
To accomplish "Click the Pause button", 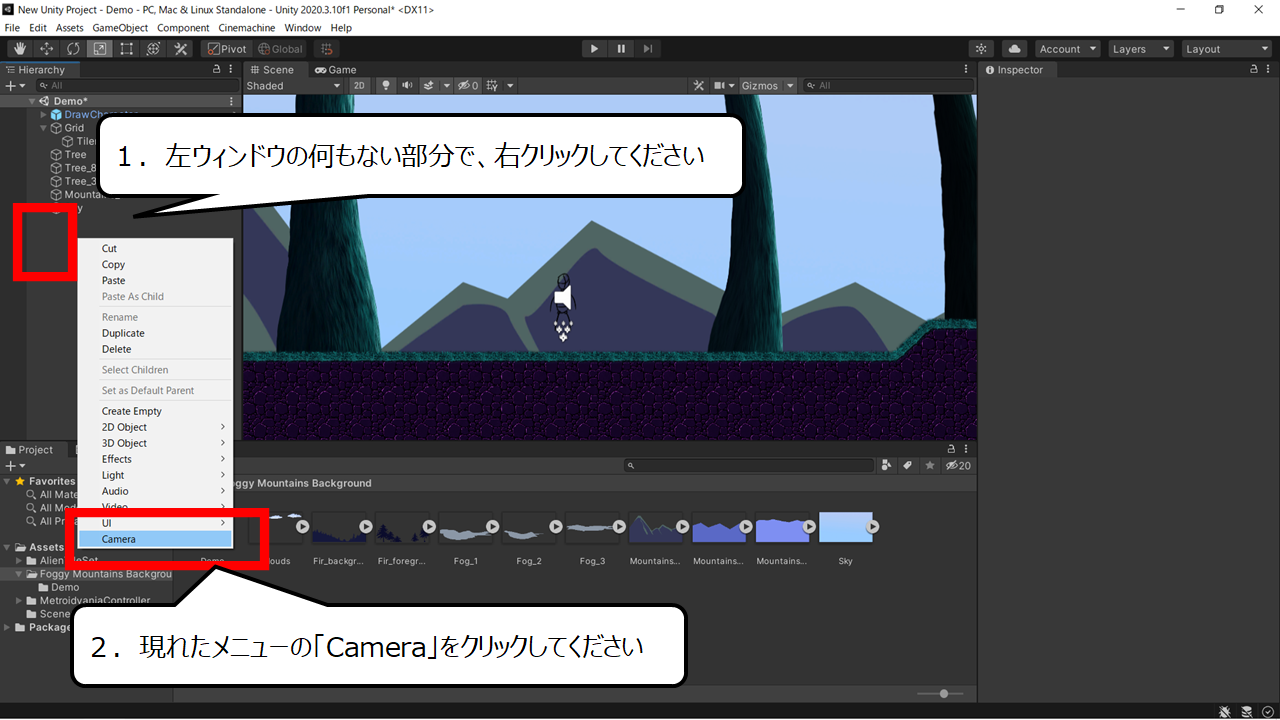I will [x=622, y=49].
